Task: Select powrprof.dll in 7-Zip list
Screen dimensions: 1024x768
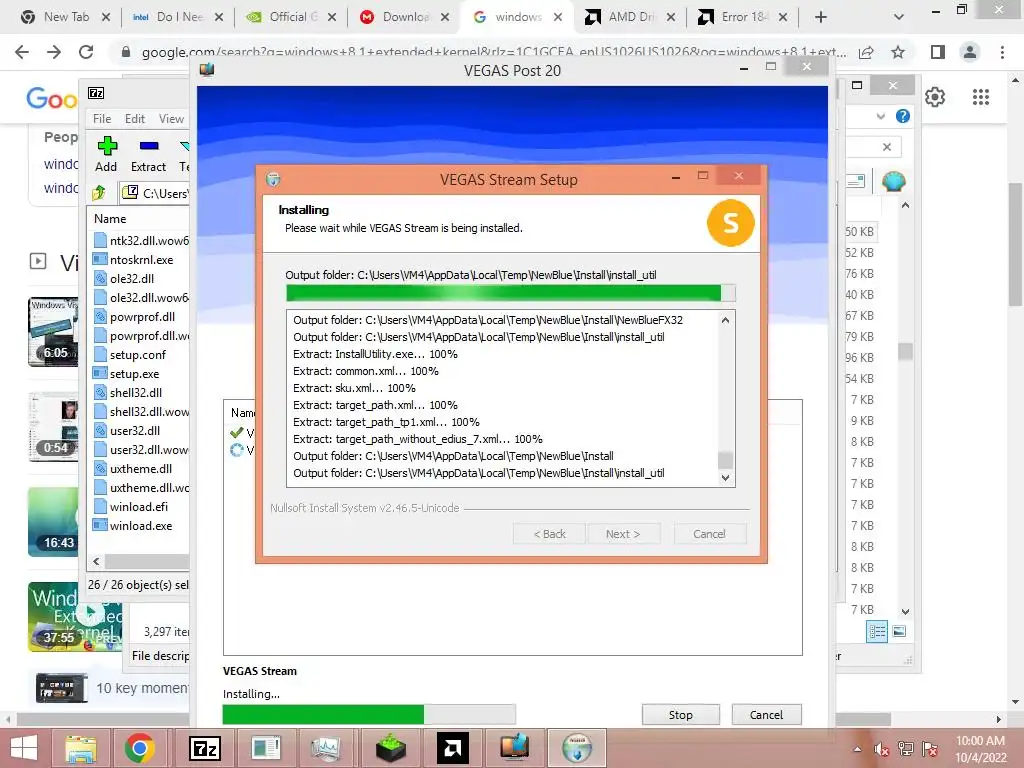Action: pyautogui.click(x=142, y=317)
